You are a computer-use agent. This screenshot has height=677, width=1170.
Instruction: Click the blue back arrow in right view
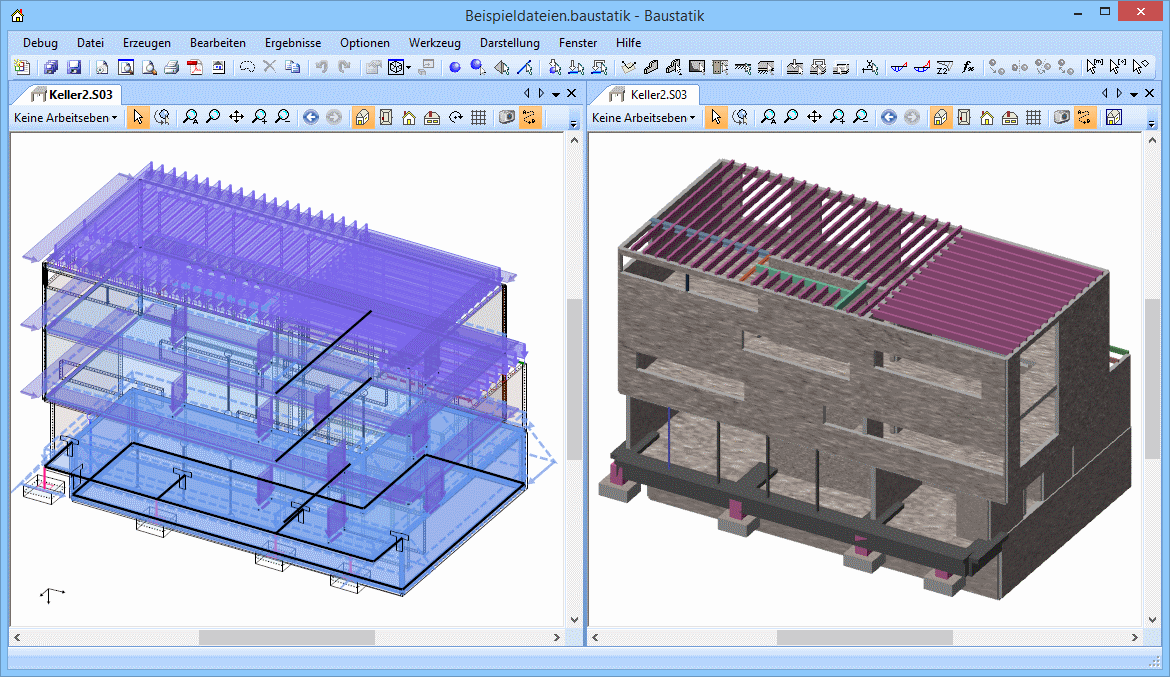coord(888,117)
